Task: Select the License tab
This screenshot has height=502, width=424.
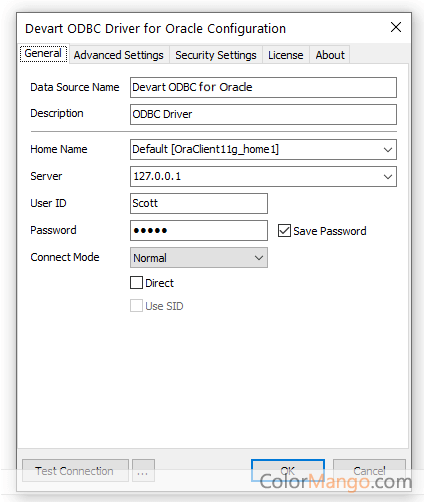Action: click(x=286, y=55)
